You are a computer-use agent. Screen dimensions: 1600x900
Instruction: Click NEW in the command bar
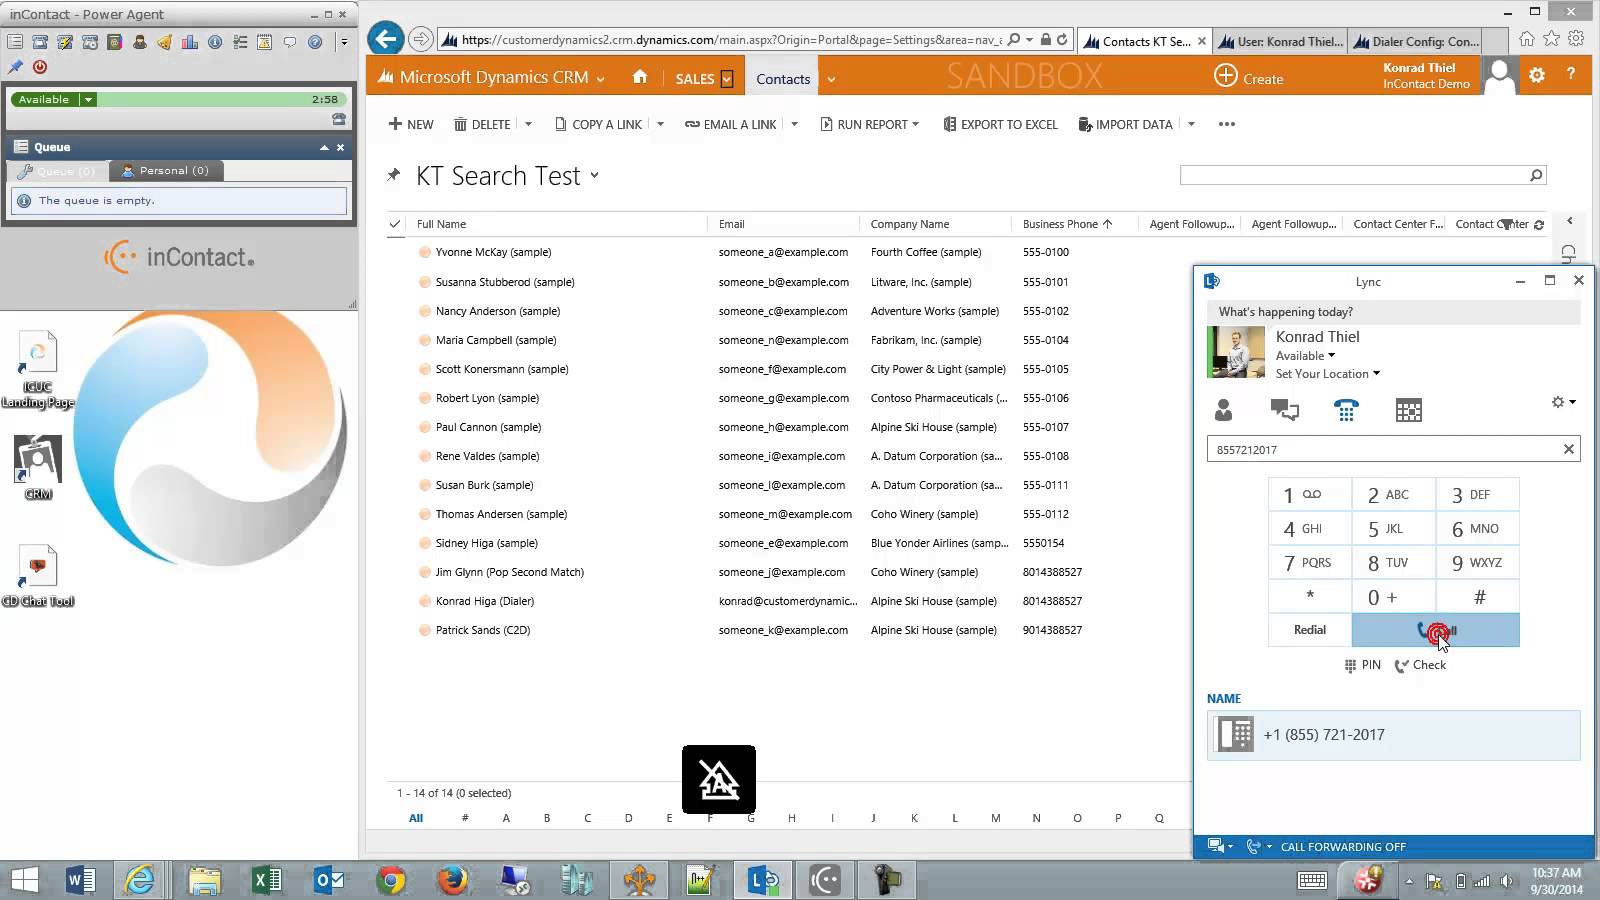[410, 124]
